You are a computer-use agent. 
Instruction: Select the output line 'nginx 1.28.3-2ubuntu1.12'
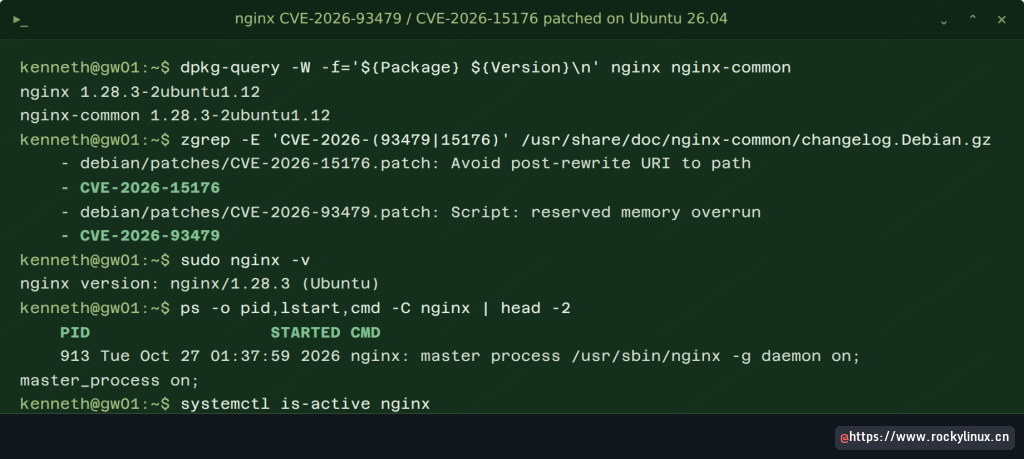pos(140,92)
